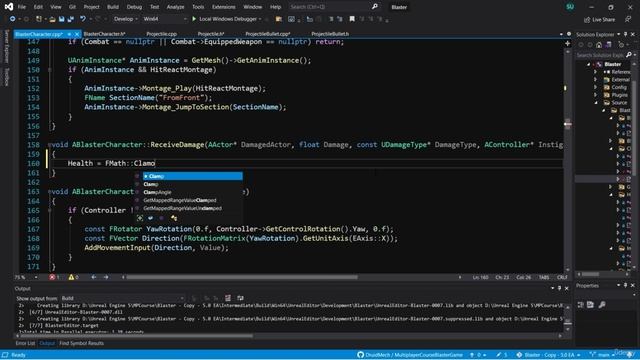This screenshot has width=640, height=360.
Task: Click the previous issue arrow below editor
Action: click(x=94, y=277)
